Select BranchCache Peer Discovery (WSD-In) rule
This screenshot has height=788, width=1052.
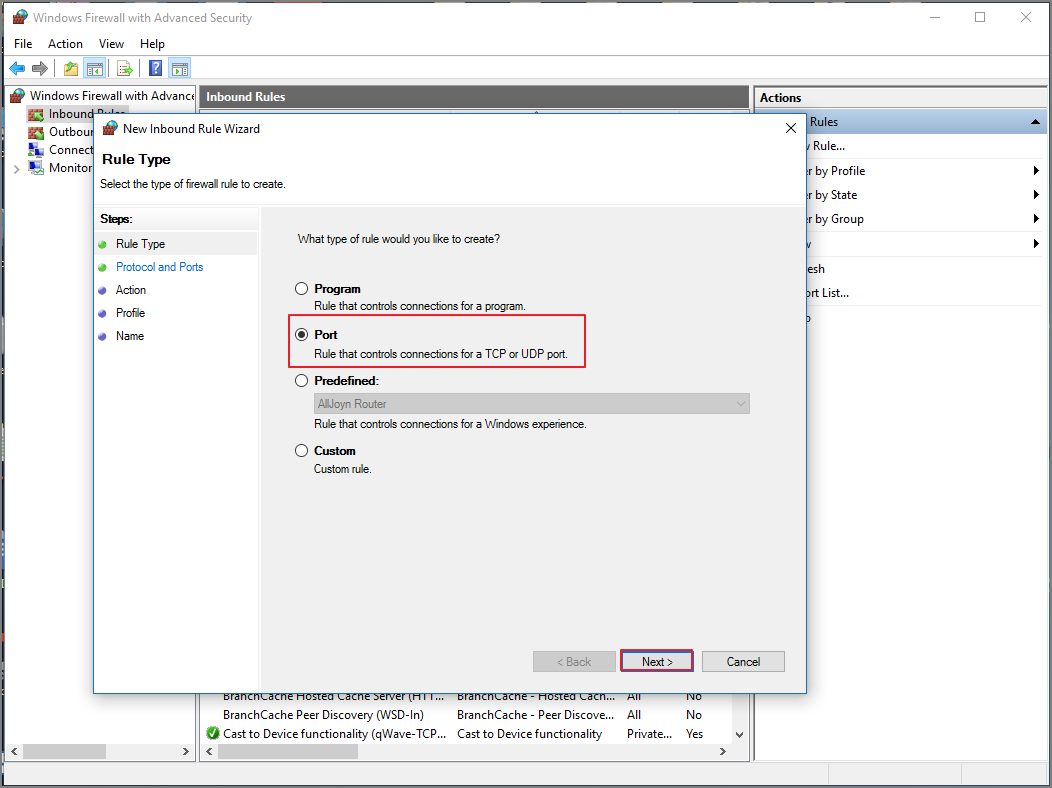pos(323,715)
